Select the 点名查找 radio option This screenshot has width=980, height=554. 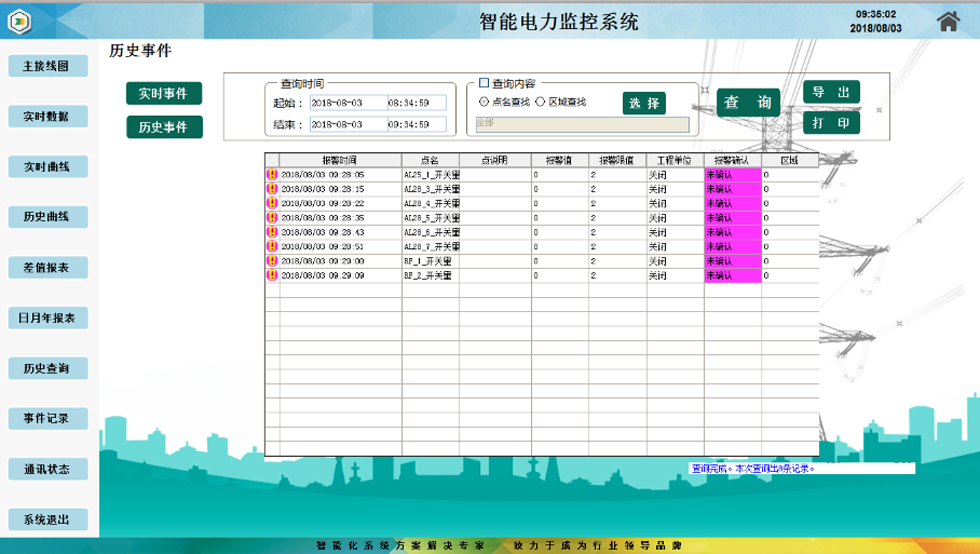point(485,101)
